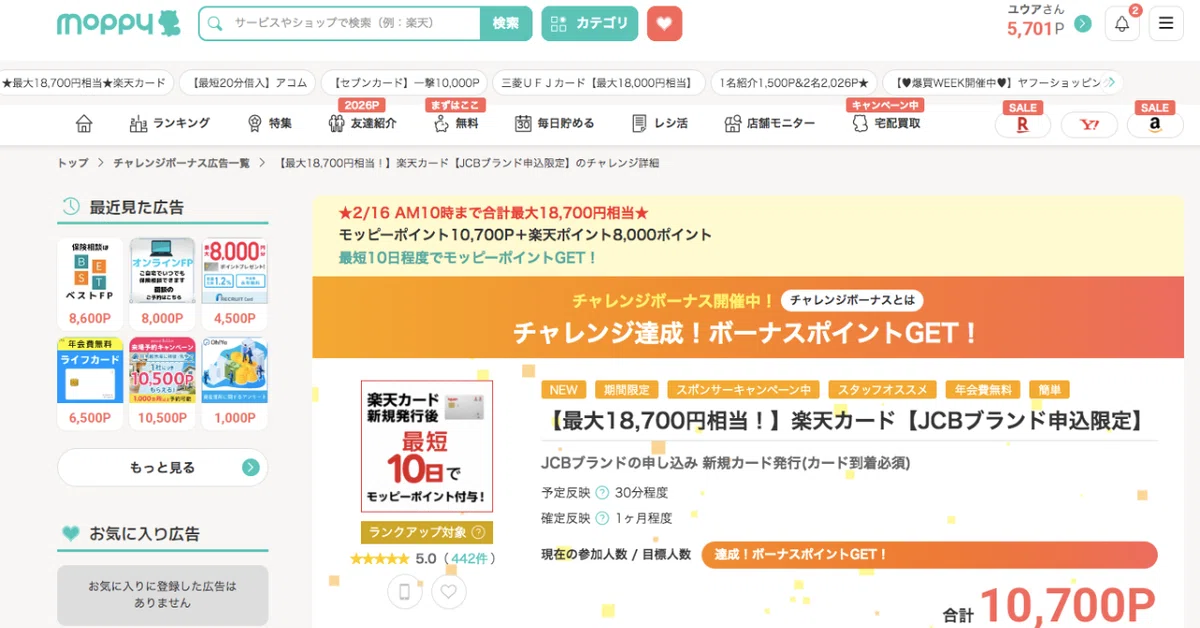Click the 達成!ボーナスポイントGET progress bar
The image size is (1200, 628).
pos(929,555)
